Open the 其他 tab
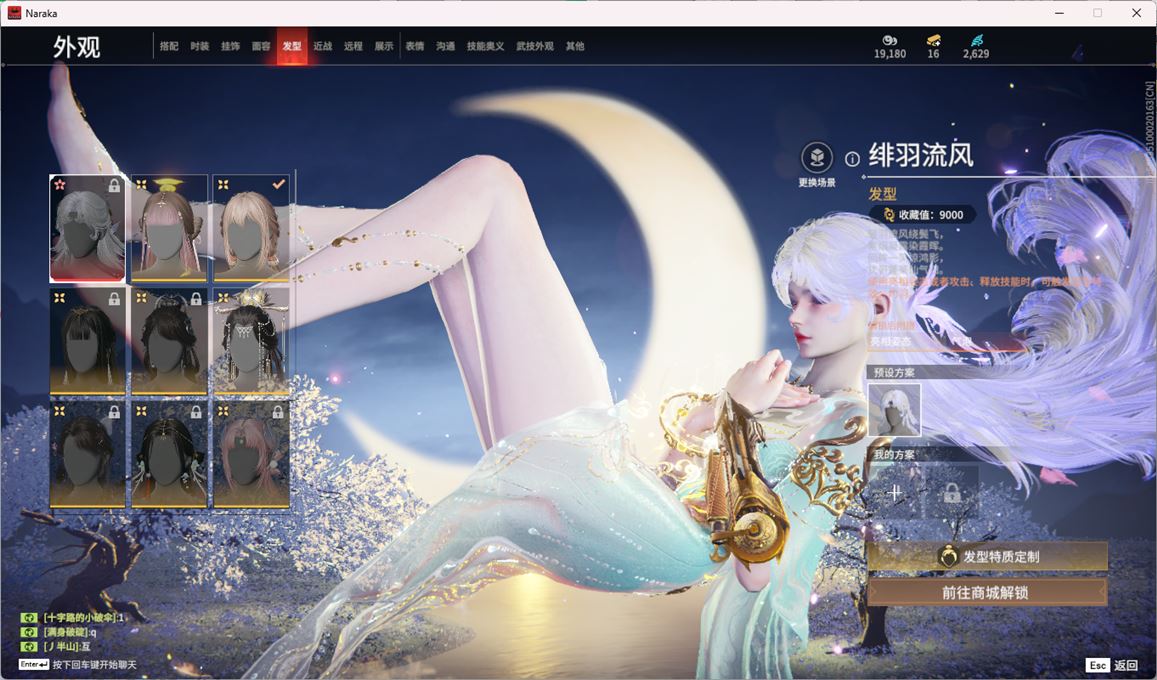The height and width of the screenshot is (680, 1157). tap(575, 46)
